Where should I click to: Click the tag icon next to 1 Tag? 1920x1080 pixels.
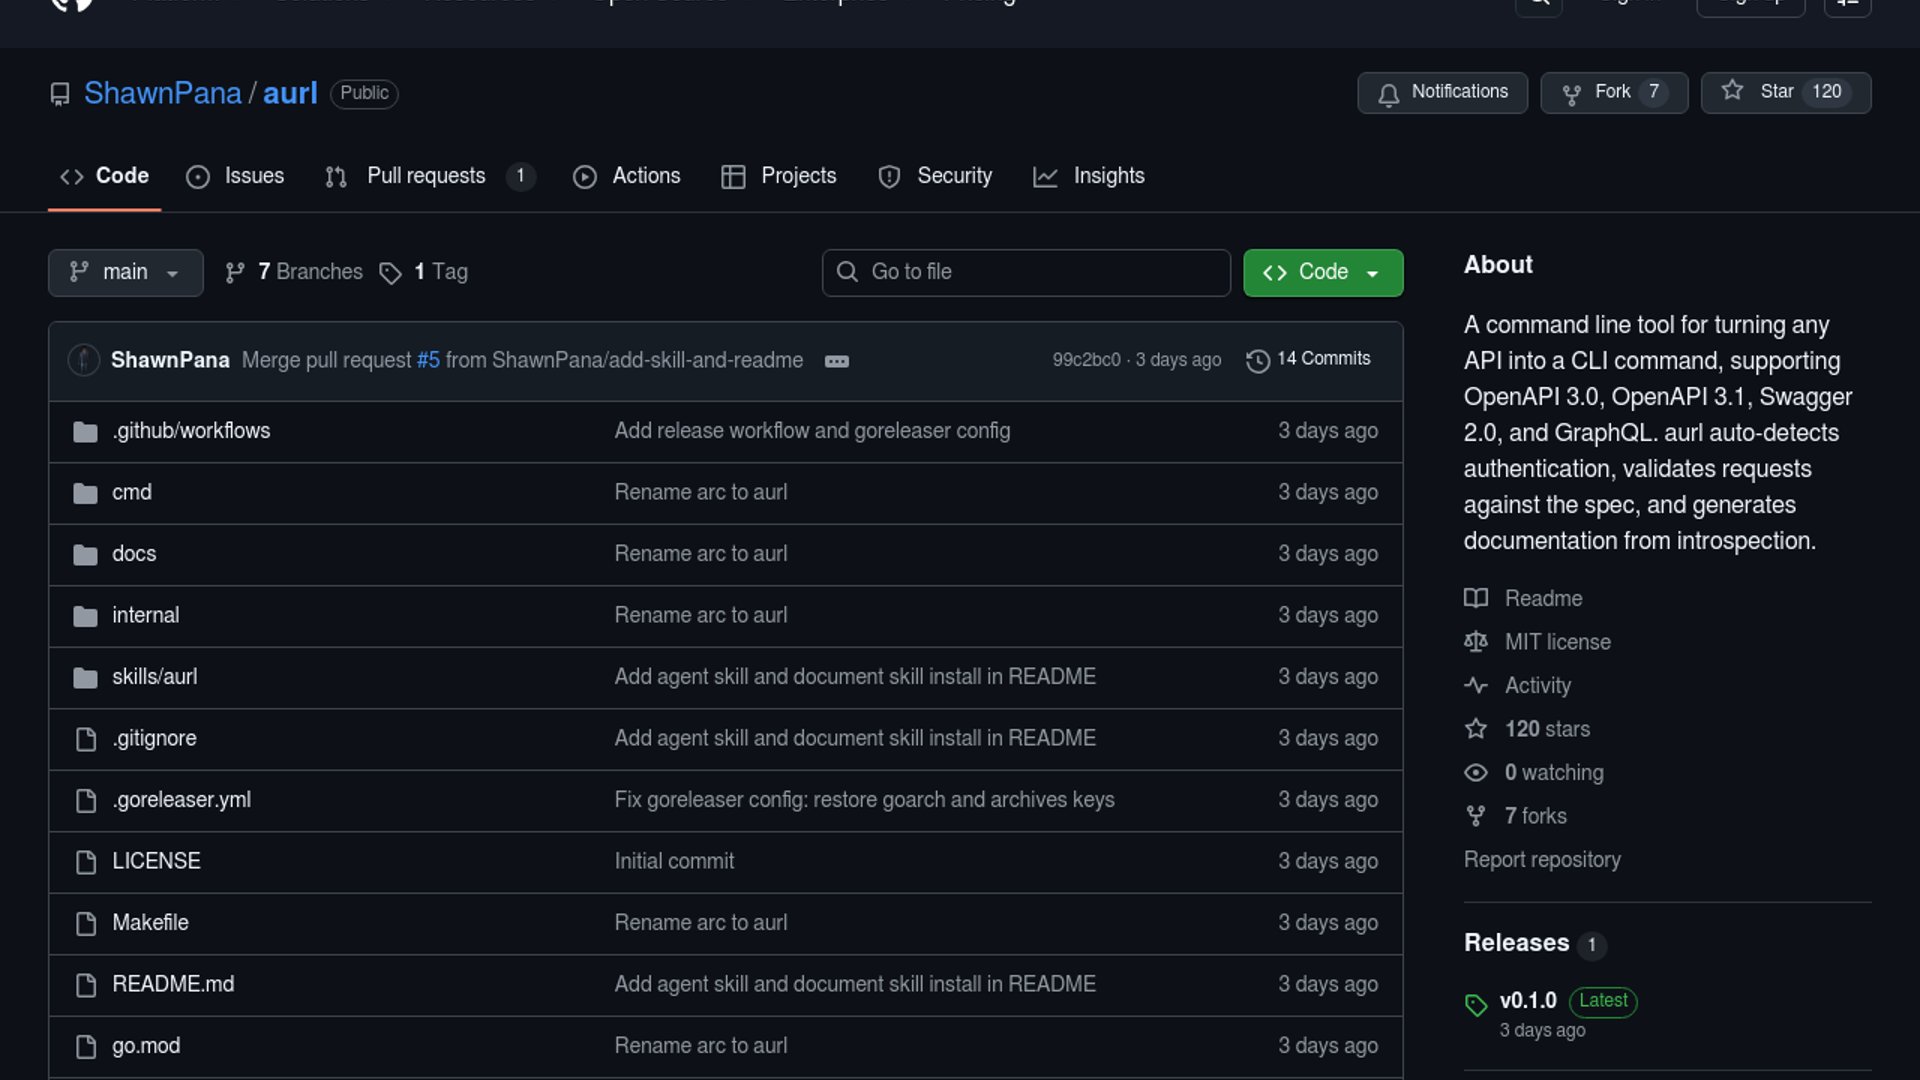[390, 273]
